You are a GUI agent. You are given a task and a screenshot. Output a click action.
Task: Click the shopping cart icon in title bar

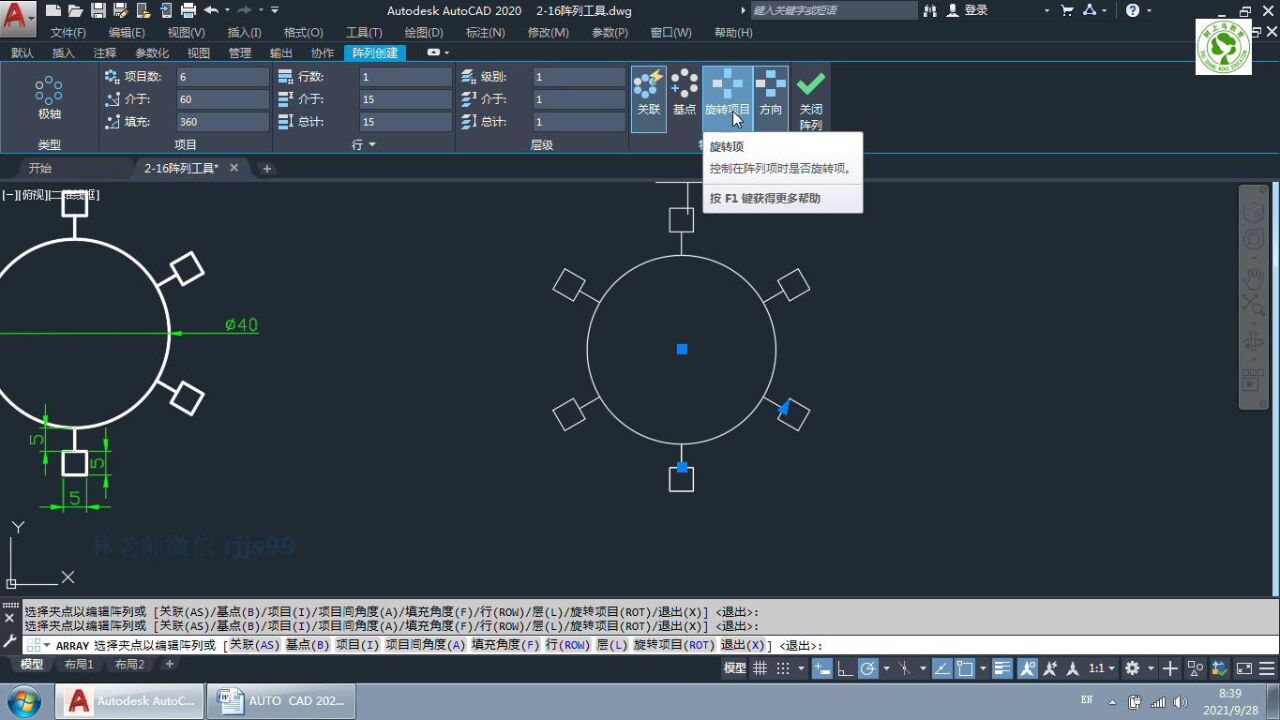click(1067, 10)
